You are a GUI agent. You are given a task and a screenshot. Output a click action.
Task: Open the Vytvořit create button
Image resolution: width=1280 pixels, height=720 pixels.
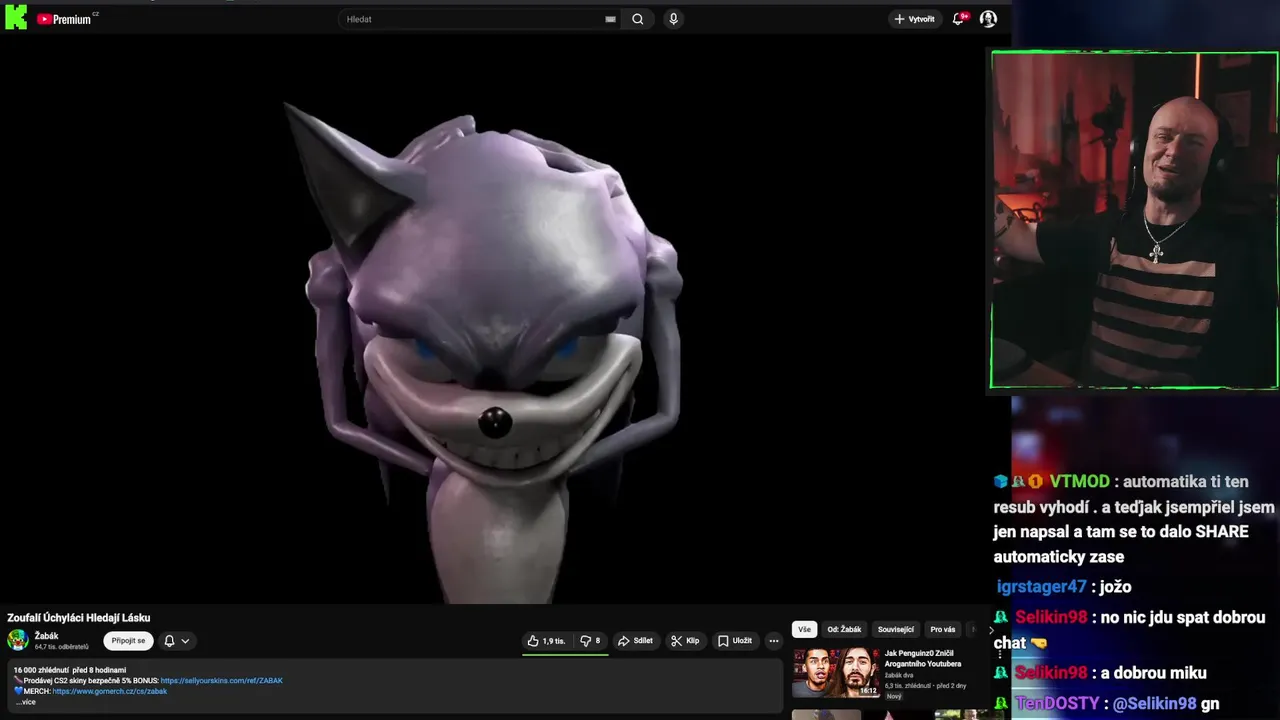tap(914, 19)
